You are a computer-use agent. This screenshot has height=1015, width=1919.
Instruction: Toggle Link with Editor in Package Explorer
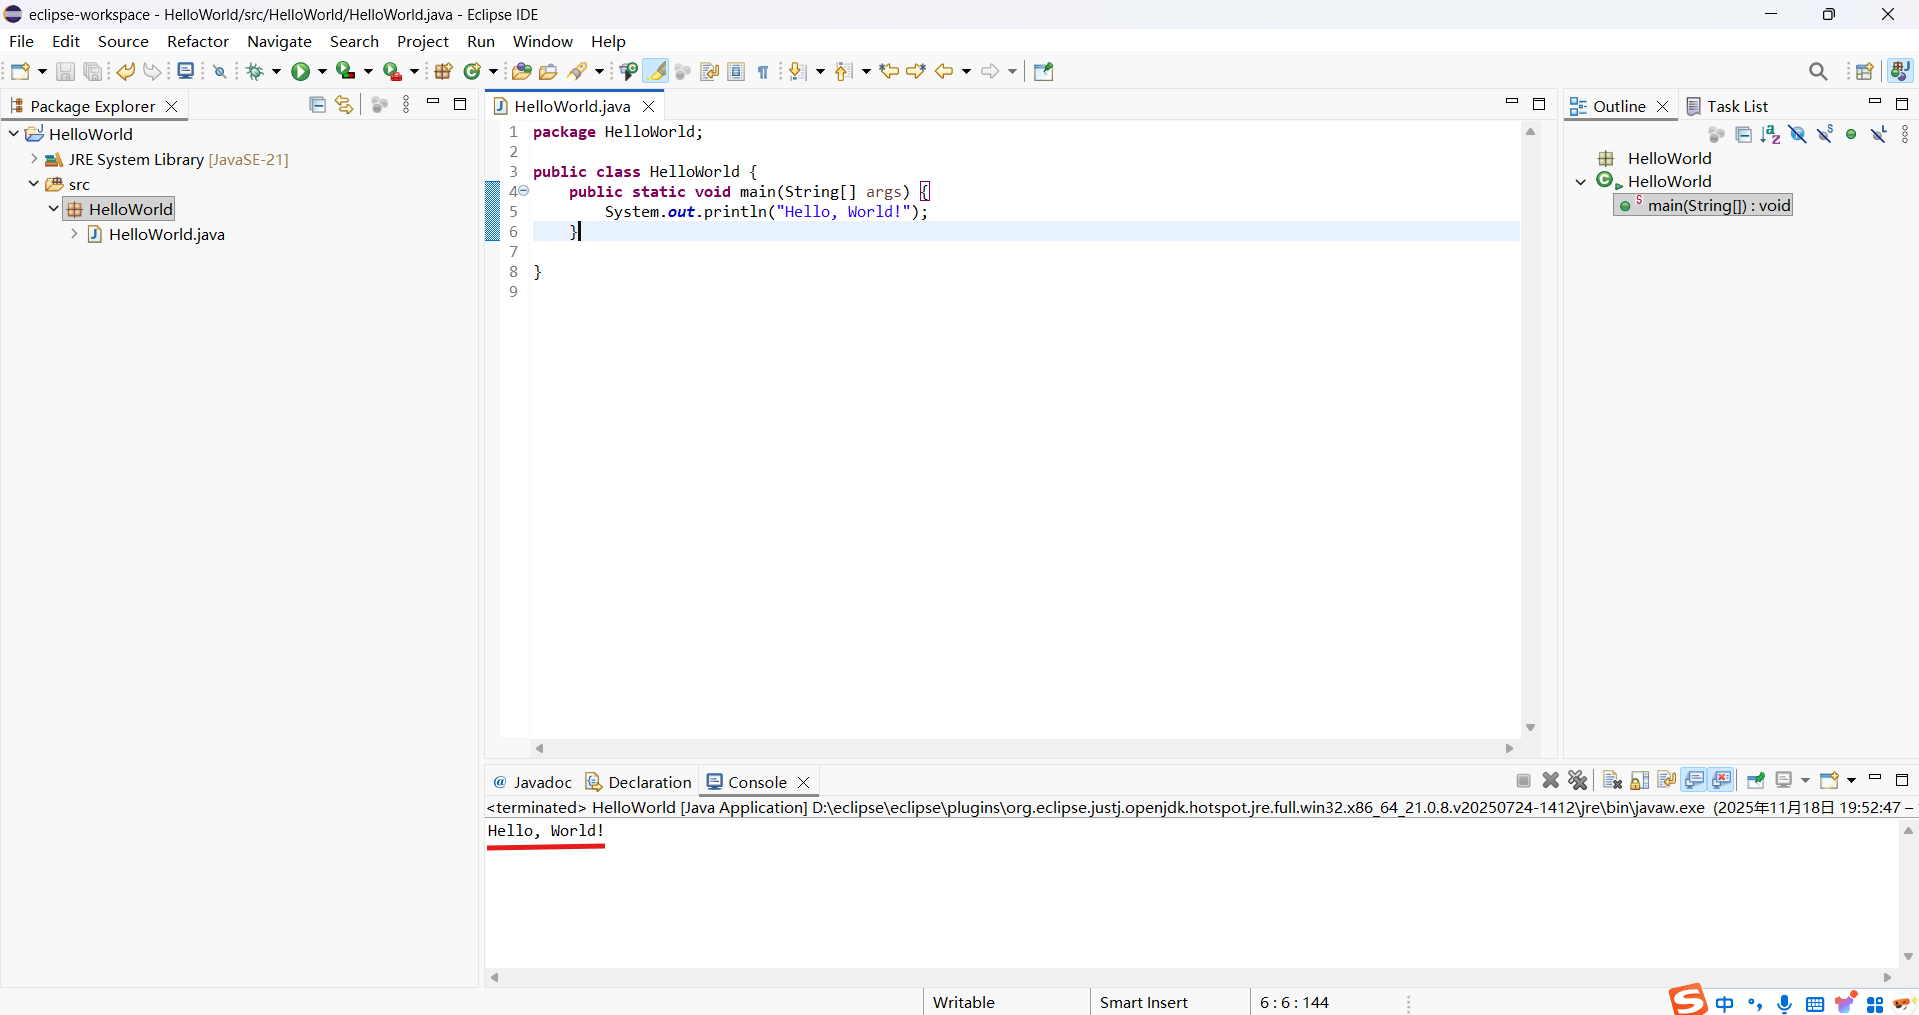point(344,105)
